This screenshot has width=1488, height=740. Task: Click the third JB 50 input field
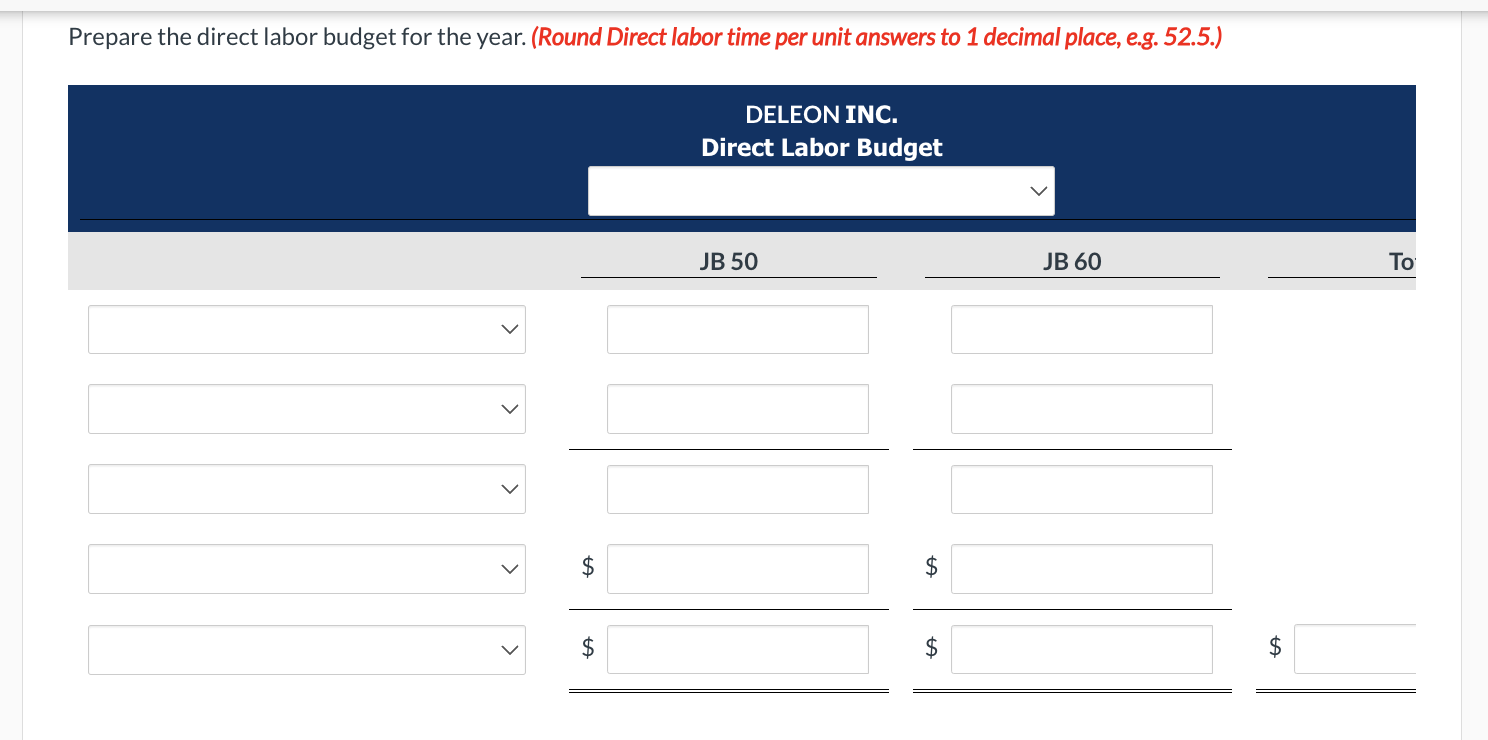[x=737, y=489]
